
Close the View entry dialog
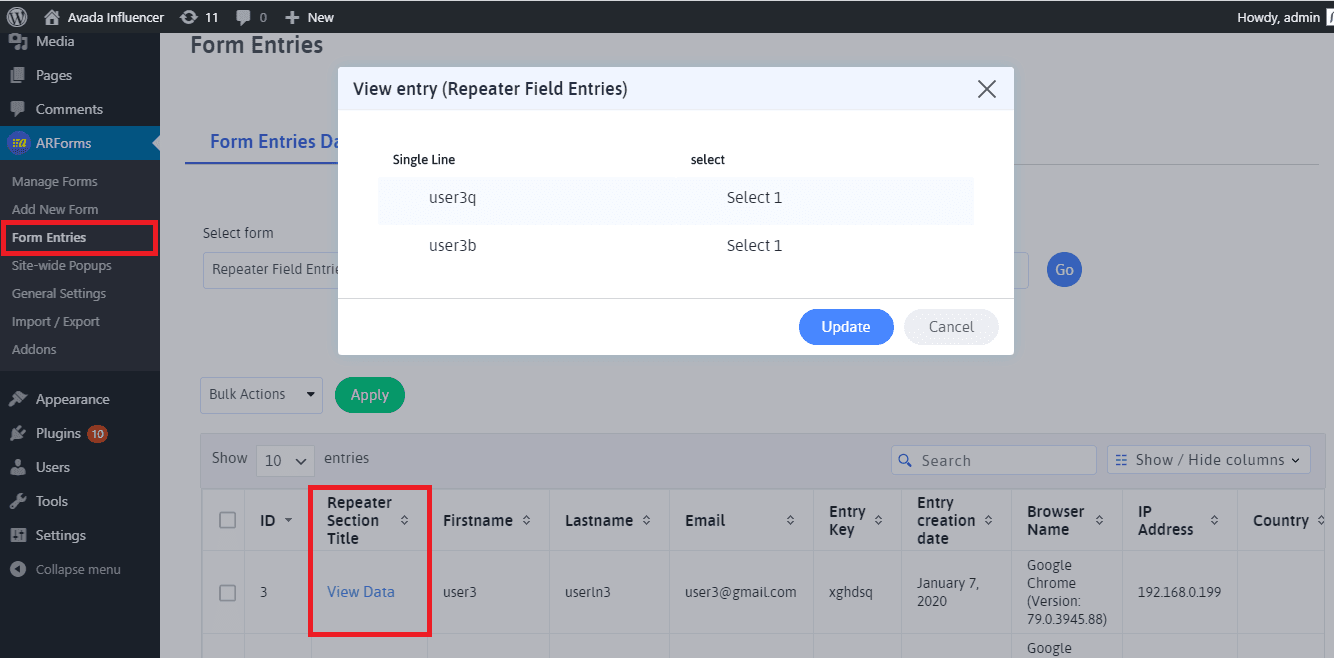[987, 89]
